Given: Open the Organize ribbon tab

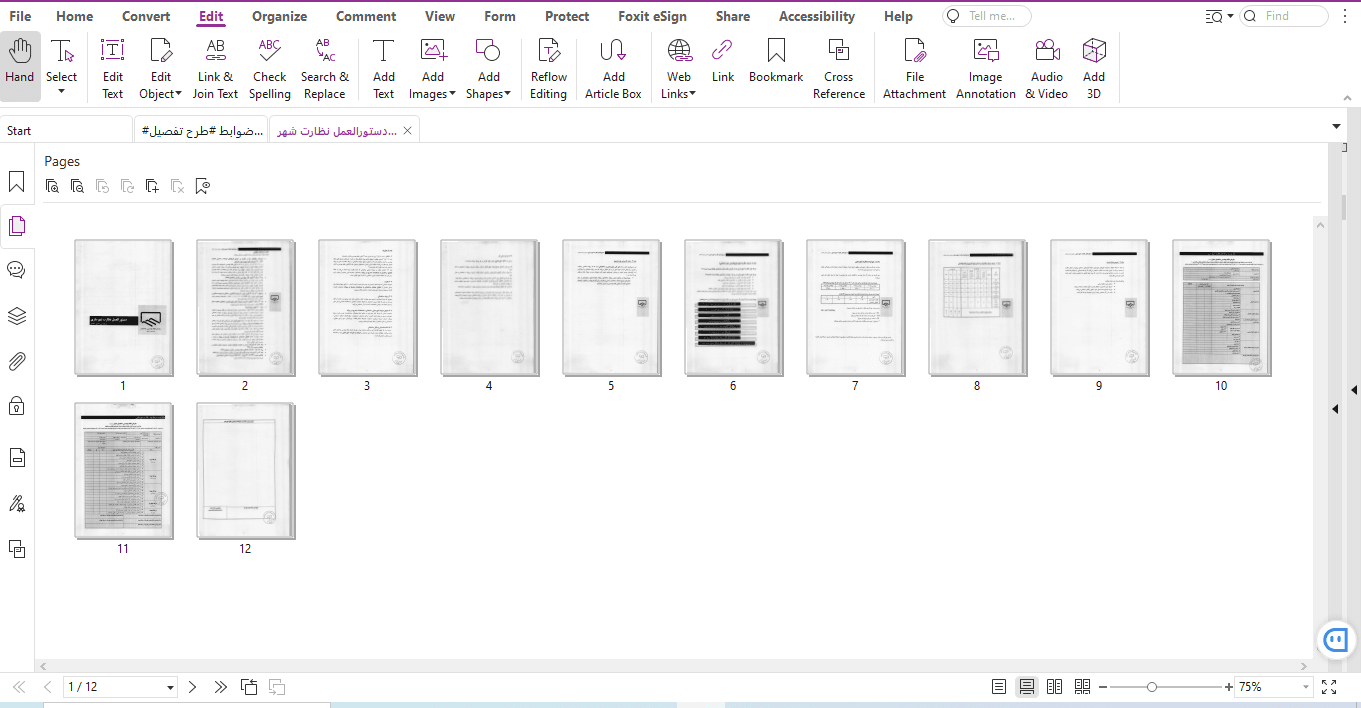Looking at the screenshot, I should click(x=280, y=16).
